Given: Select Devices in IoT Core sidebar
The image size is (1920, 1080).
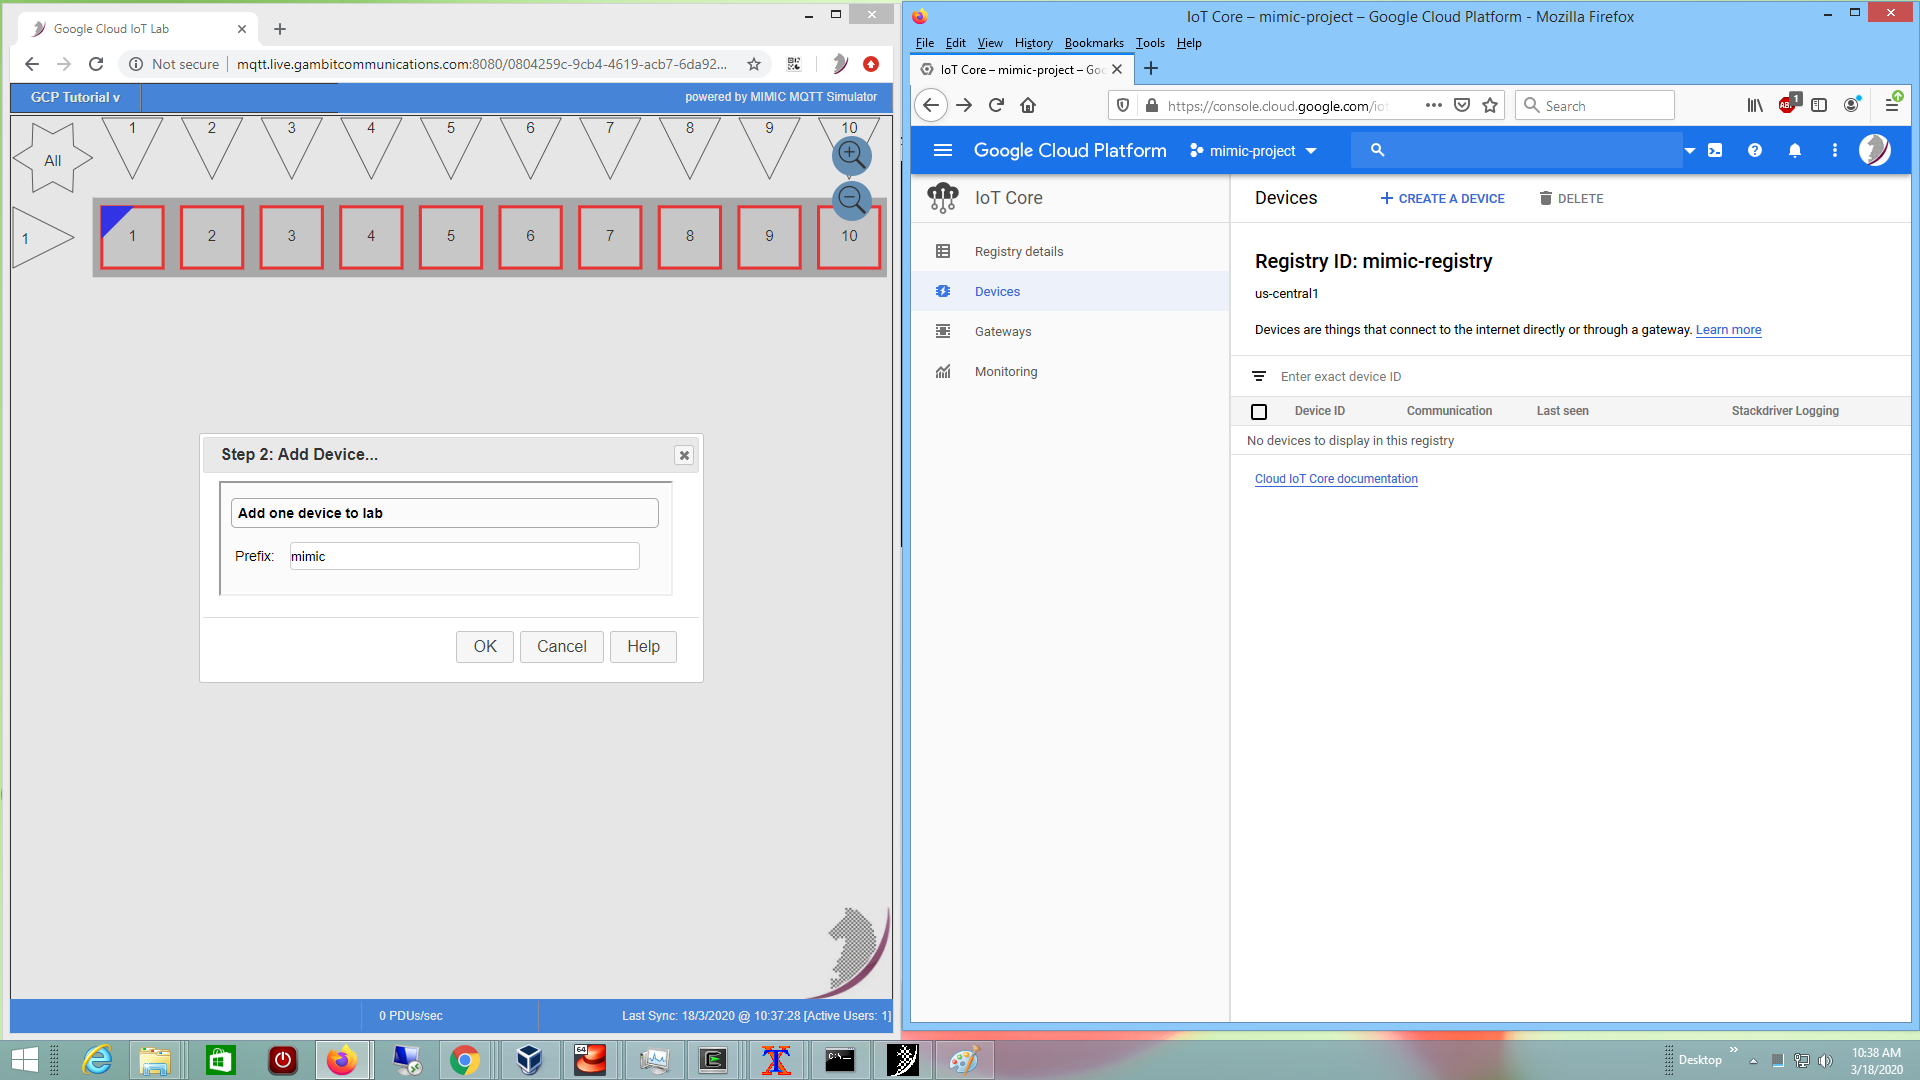Looking at the screenshot, I should [x=1070, y=291].
